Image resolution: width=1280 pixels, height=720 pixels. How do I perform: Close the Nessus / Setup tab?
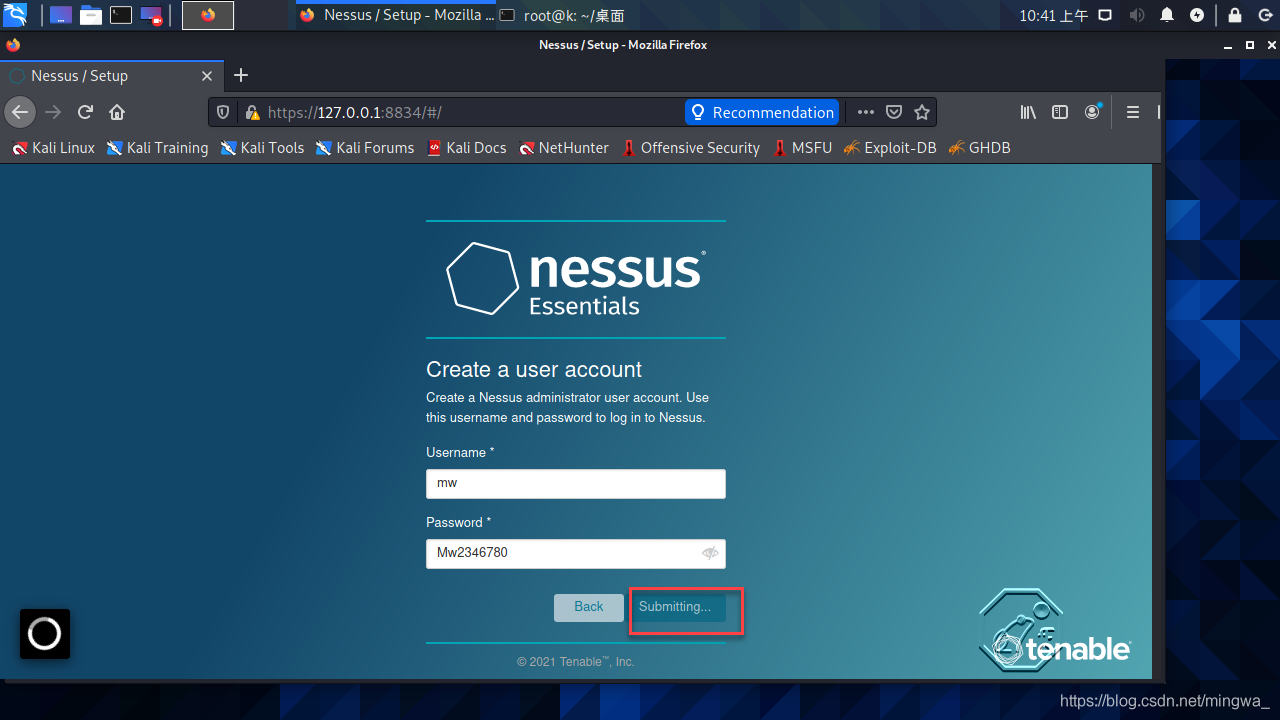(207, 76)
